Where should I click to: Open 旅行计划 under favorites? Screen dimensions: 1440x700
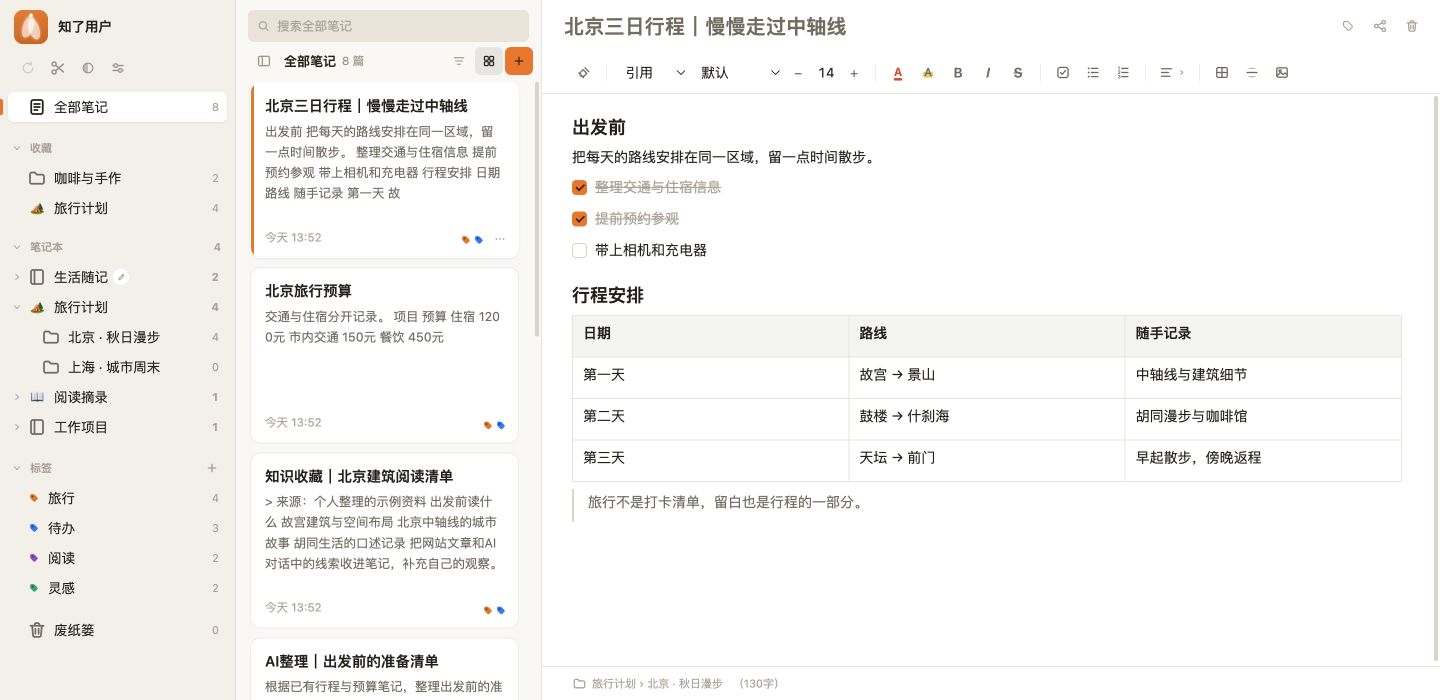[117, 208]
